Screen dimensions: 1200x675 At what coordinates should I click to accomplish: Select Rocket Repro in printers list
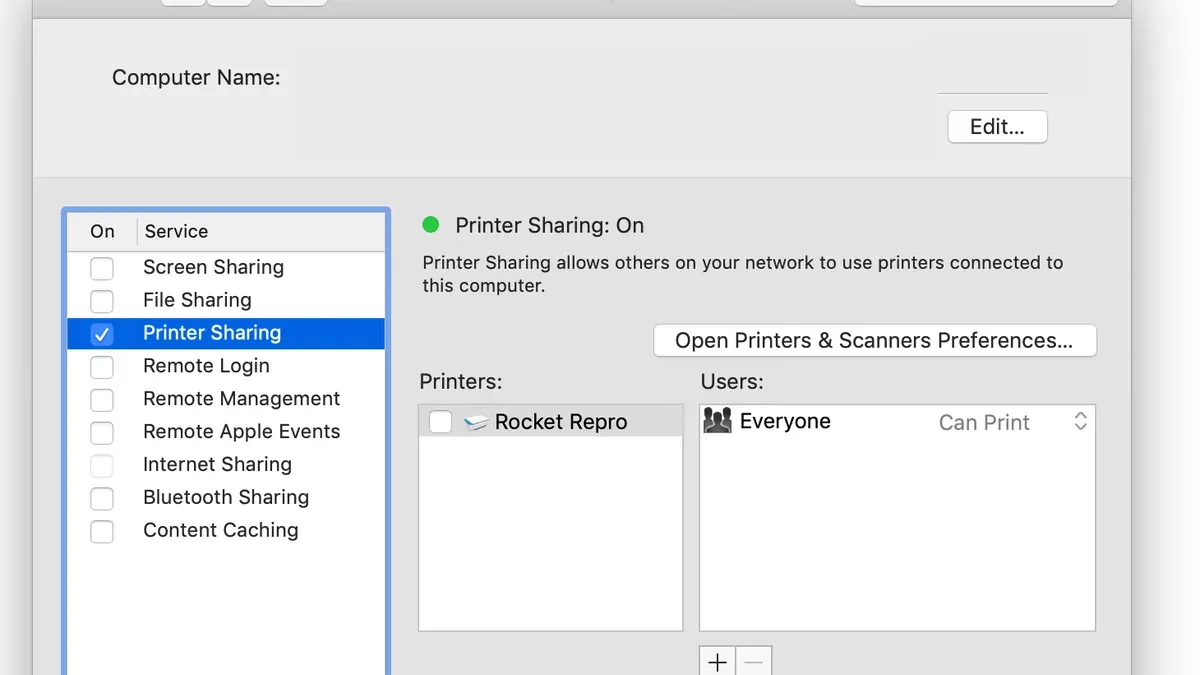point(550,422)
